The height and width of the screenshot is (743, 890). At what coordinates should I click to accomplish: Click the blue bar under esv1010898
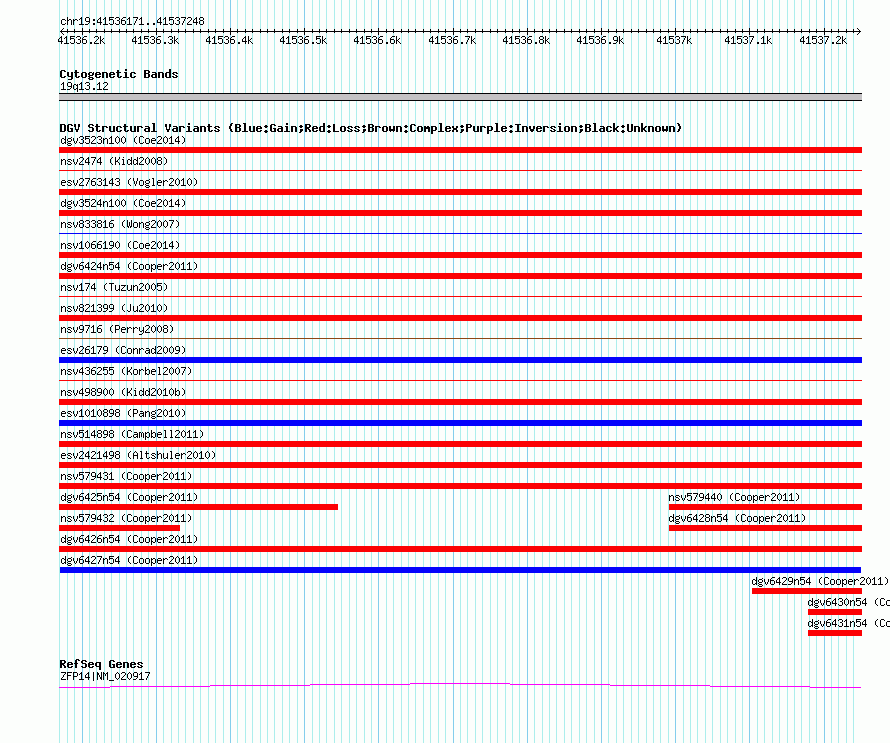tap(460, 423)
